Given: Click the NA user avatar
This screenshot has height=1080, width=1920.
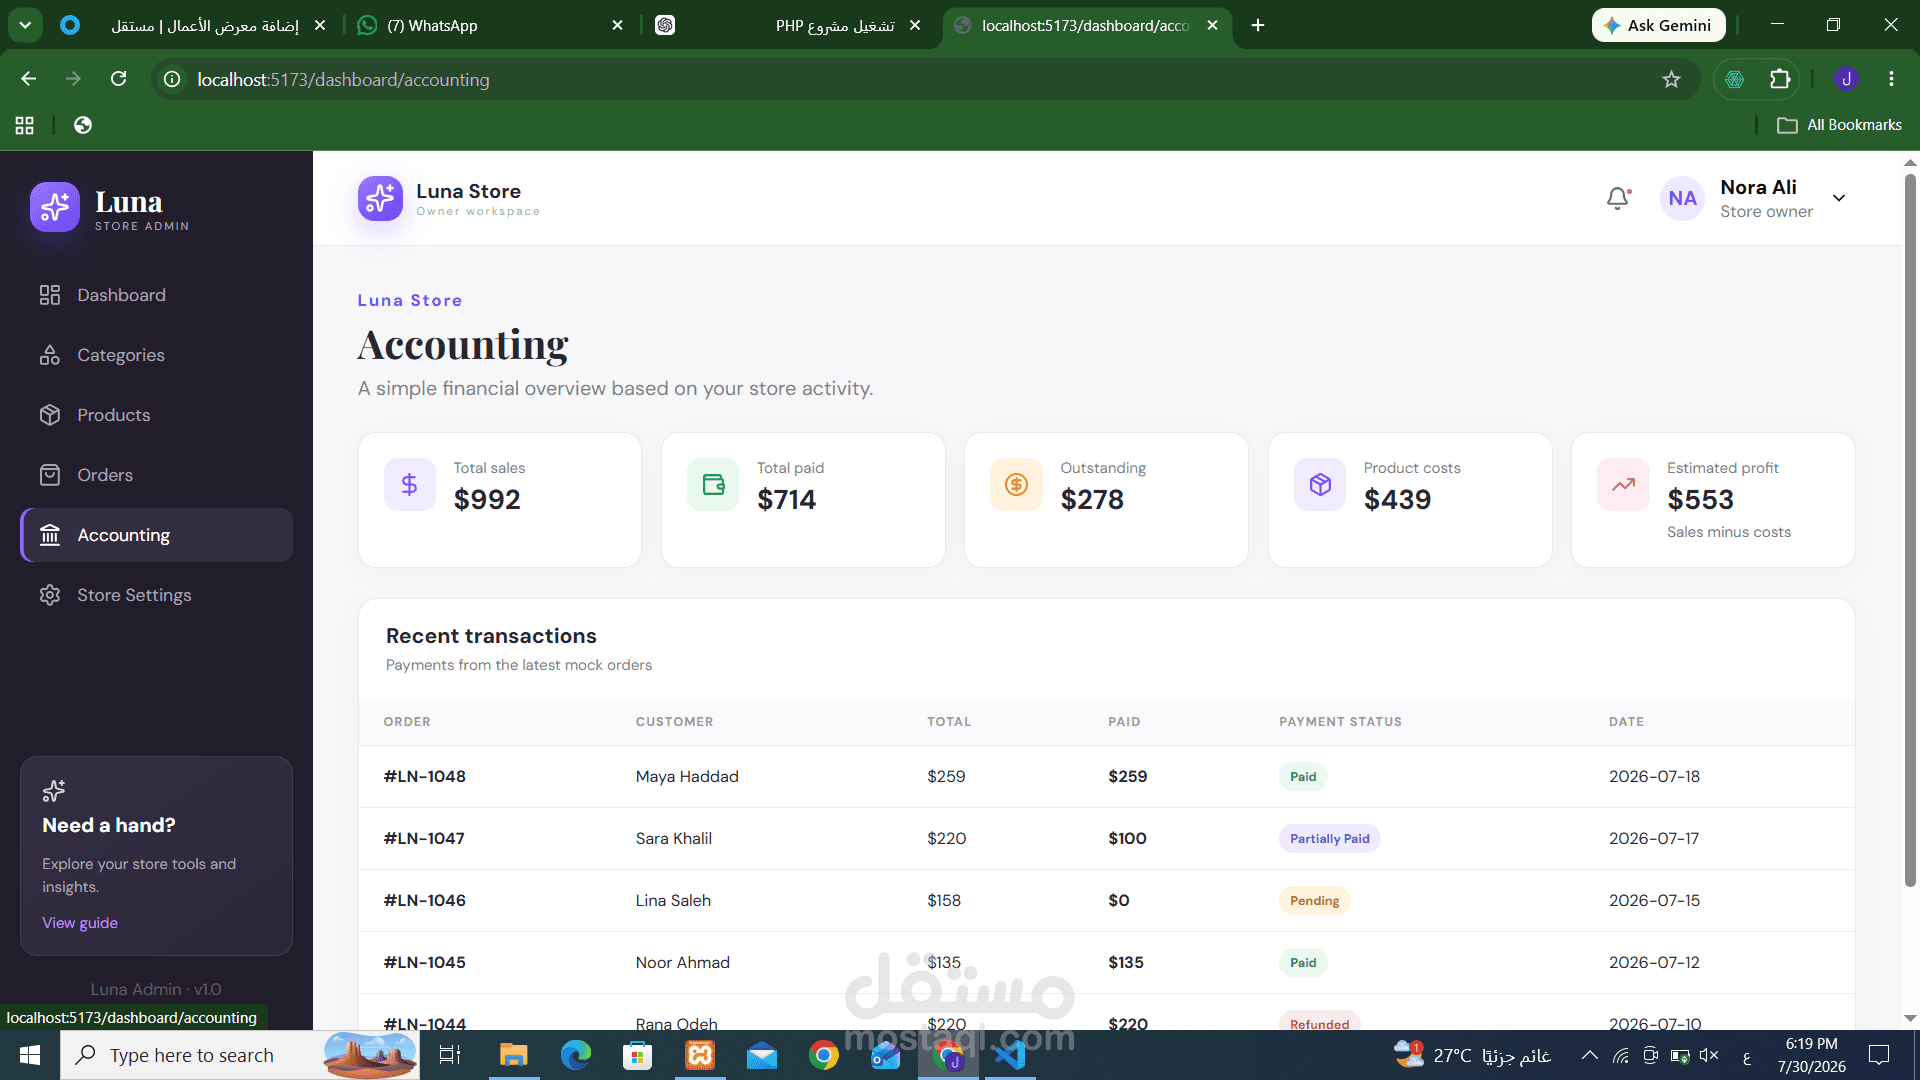Looking at the screenshot, I should [x=1682, y=198].
